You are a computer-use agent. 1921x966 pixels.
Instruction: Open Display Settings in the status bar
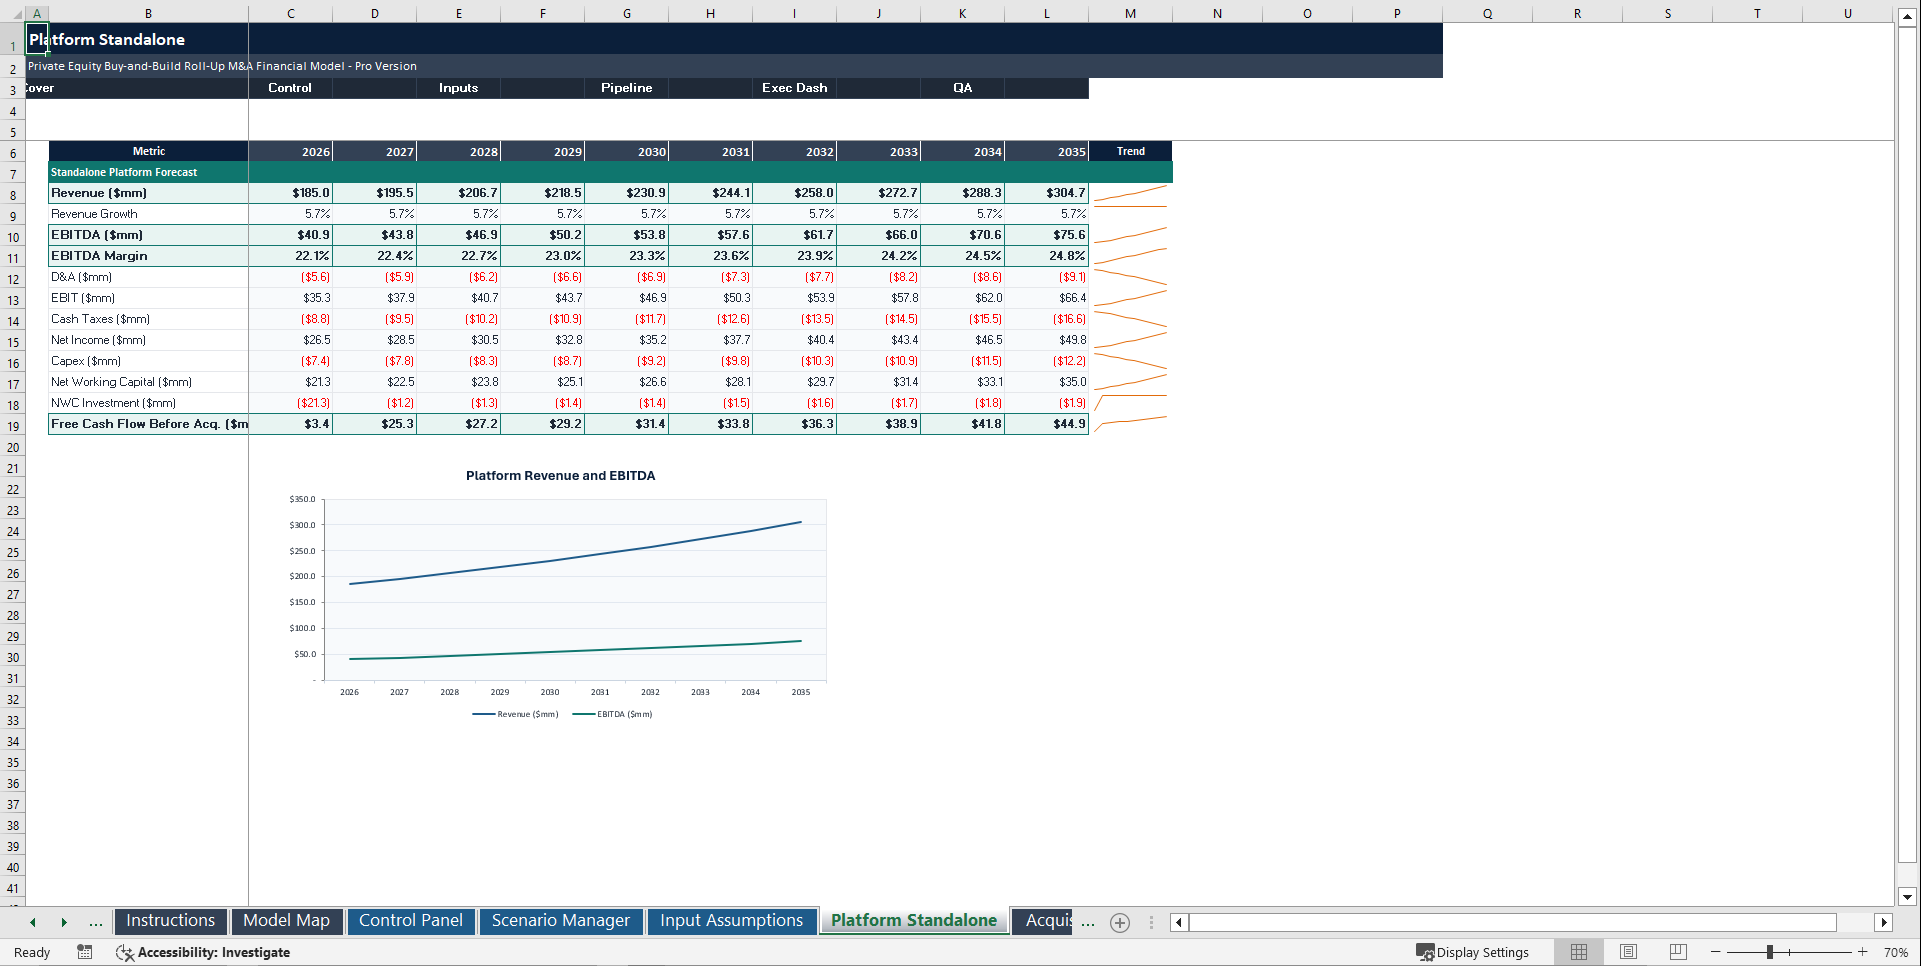pos(1472,952)
